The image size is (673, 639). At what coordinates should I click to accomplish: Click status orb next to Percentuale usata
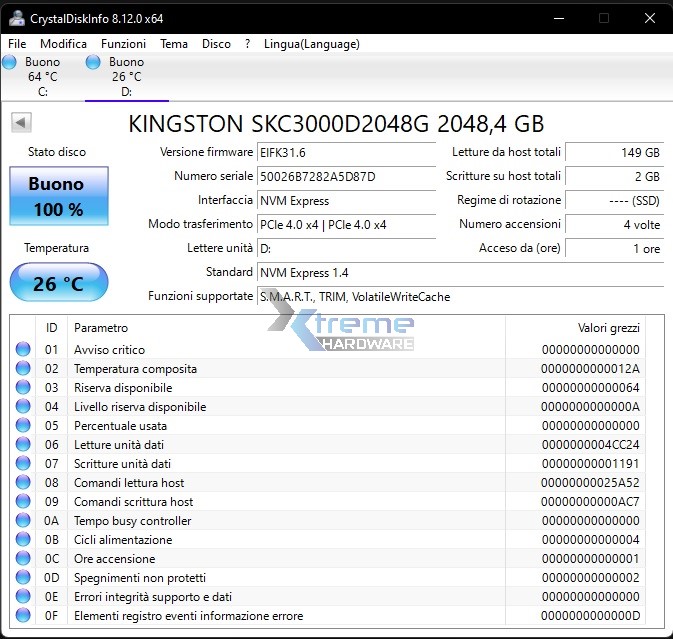pos(23,426)
